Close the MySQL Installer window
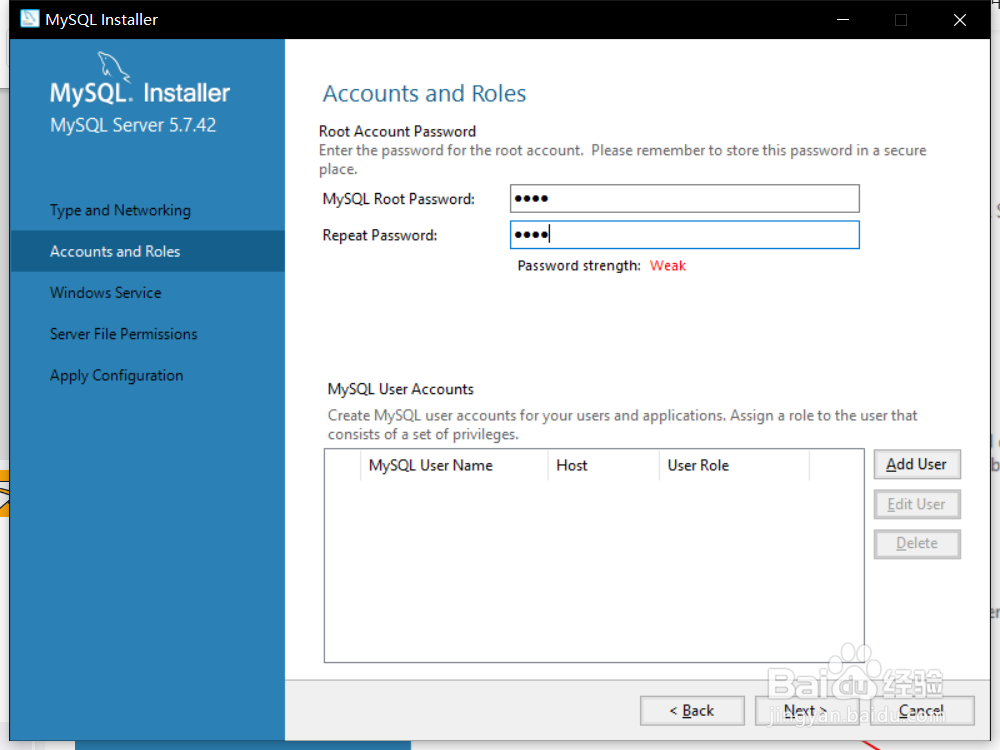This screenshot has width=1000, height=750. (960, 20)
